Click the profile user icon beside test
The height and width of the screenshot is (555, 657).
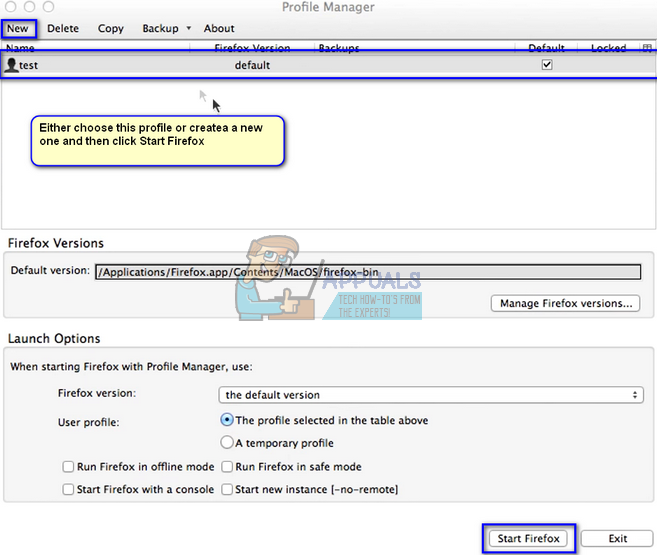click(11, 65)
